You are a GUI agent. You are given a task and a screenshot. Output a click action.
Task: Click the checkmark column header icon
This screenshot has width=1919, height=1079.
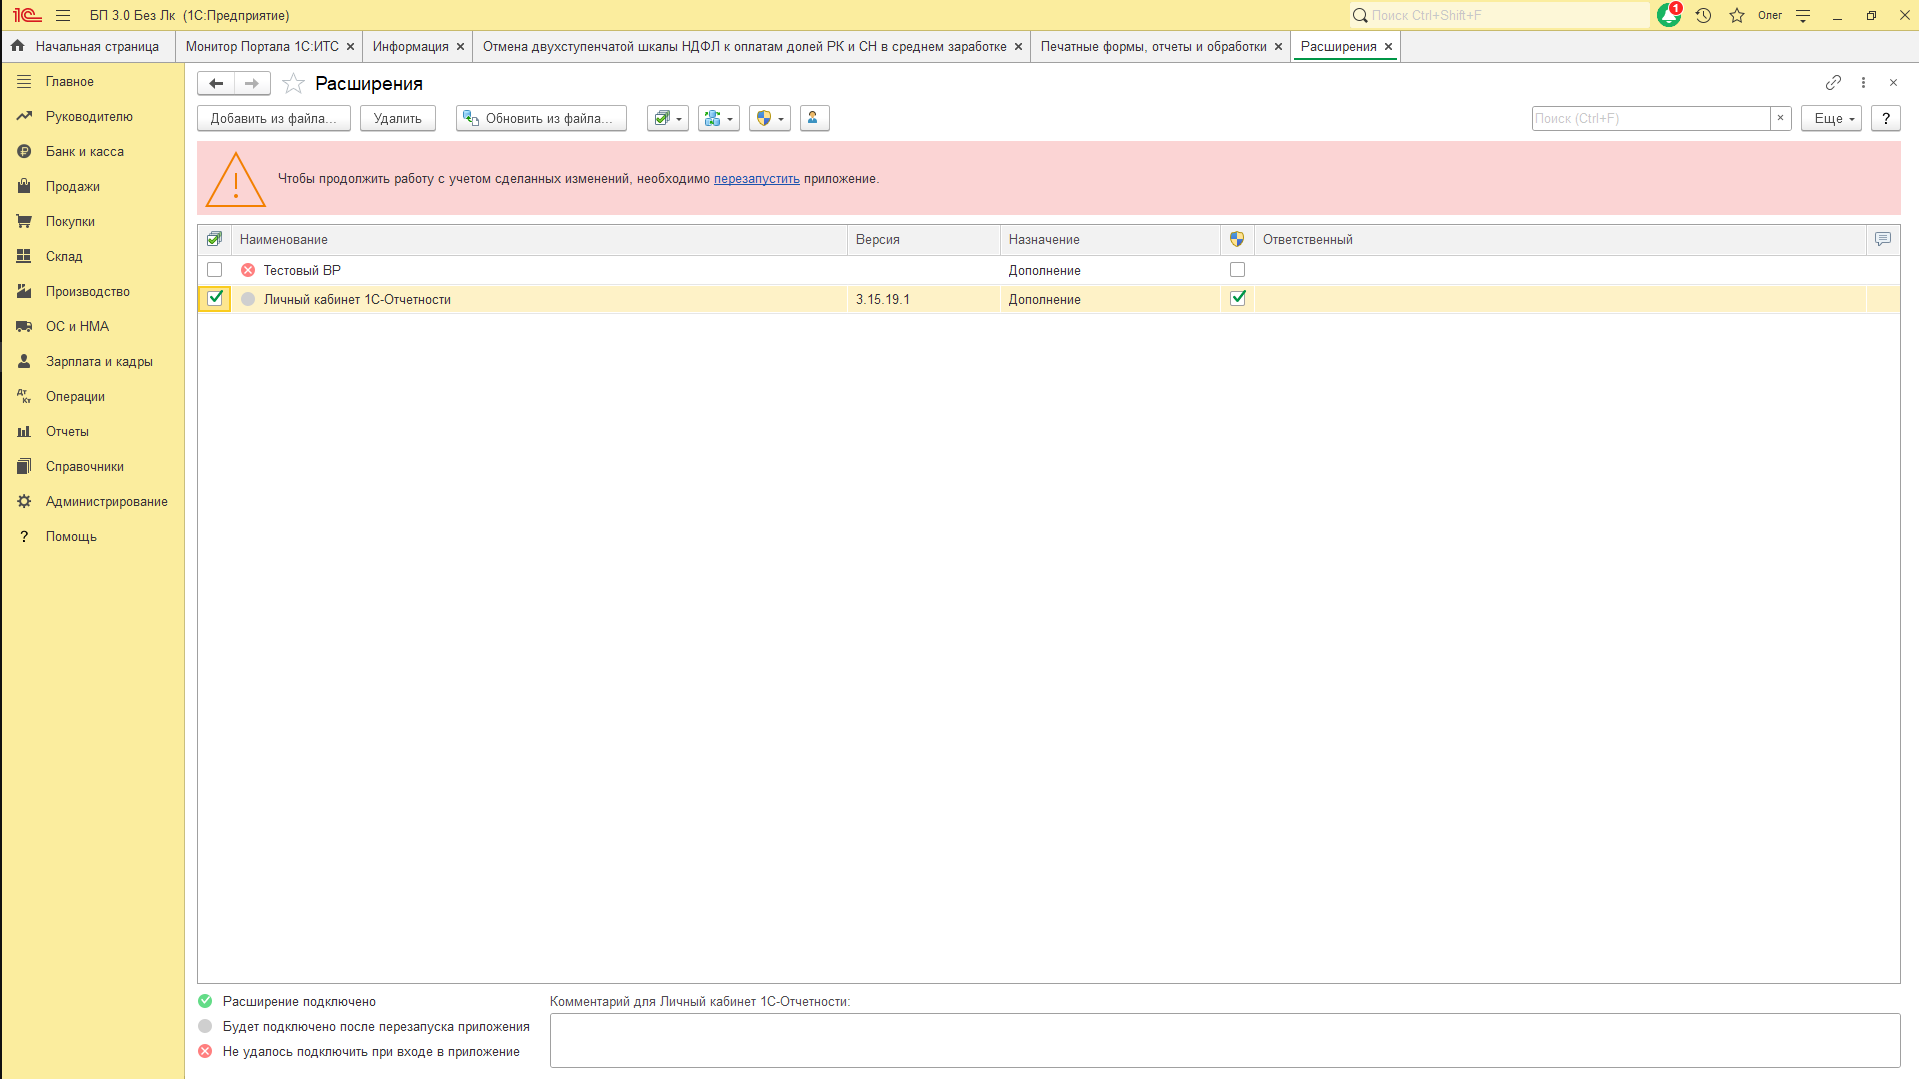coord(214,239)
